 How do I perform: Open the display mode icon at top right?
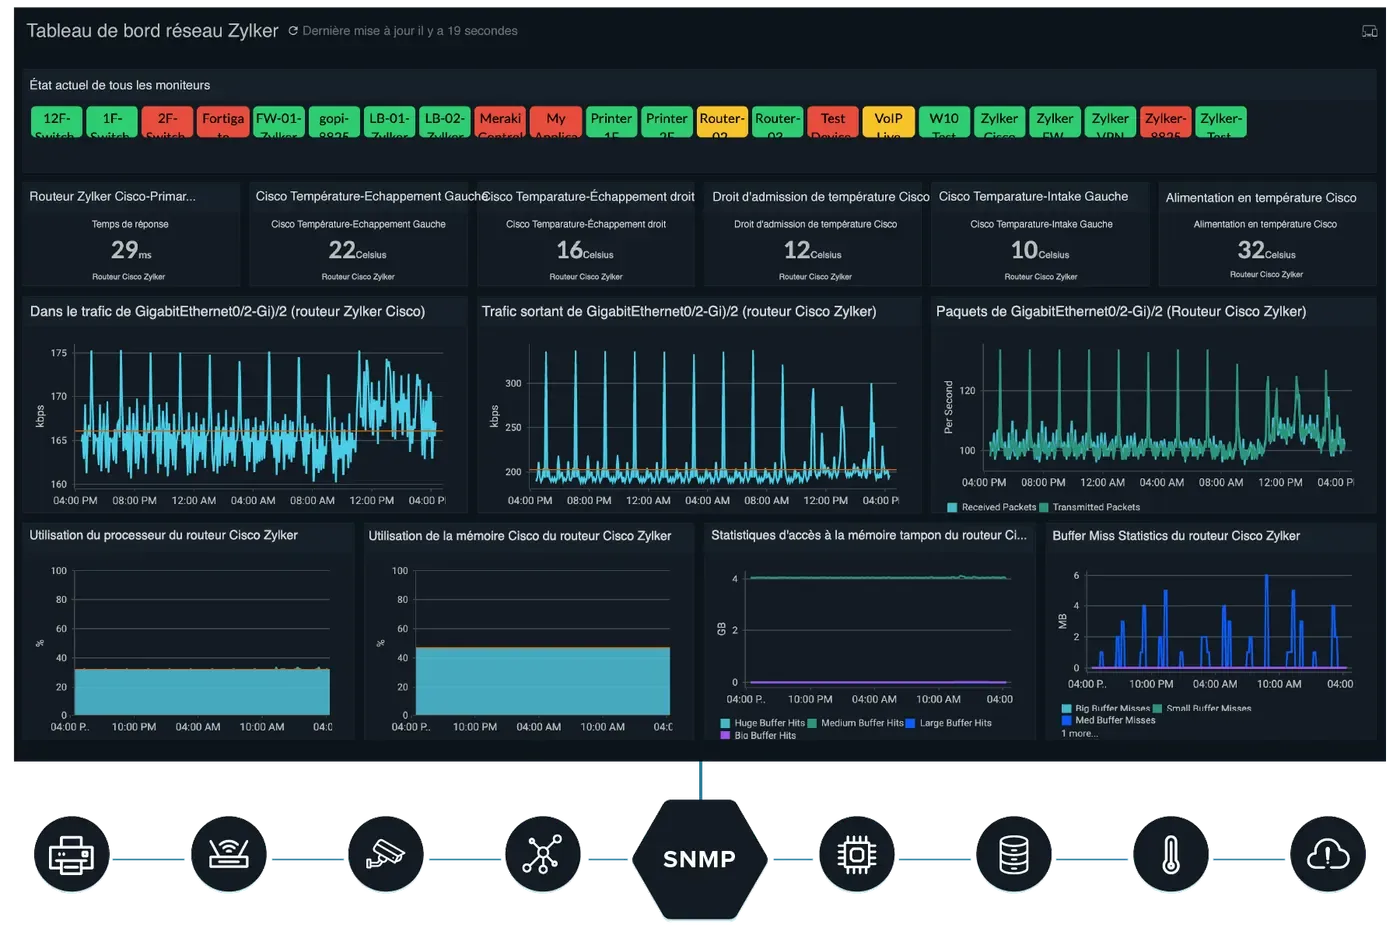(x=1369, y=32)
